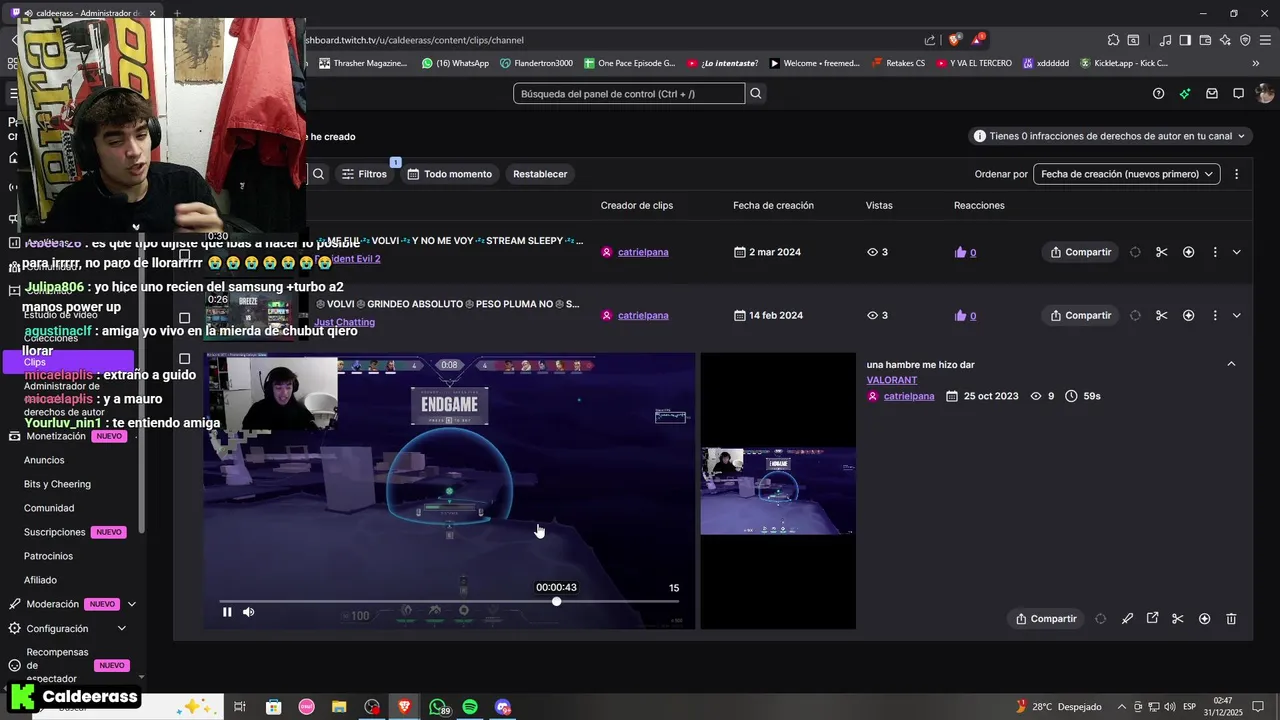1280x720 pixels.
Task: Pause the clip video playback
Action: 227,612
